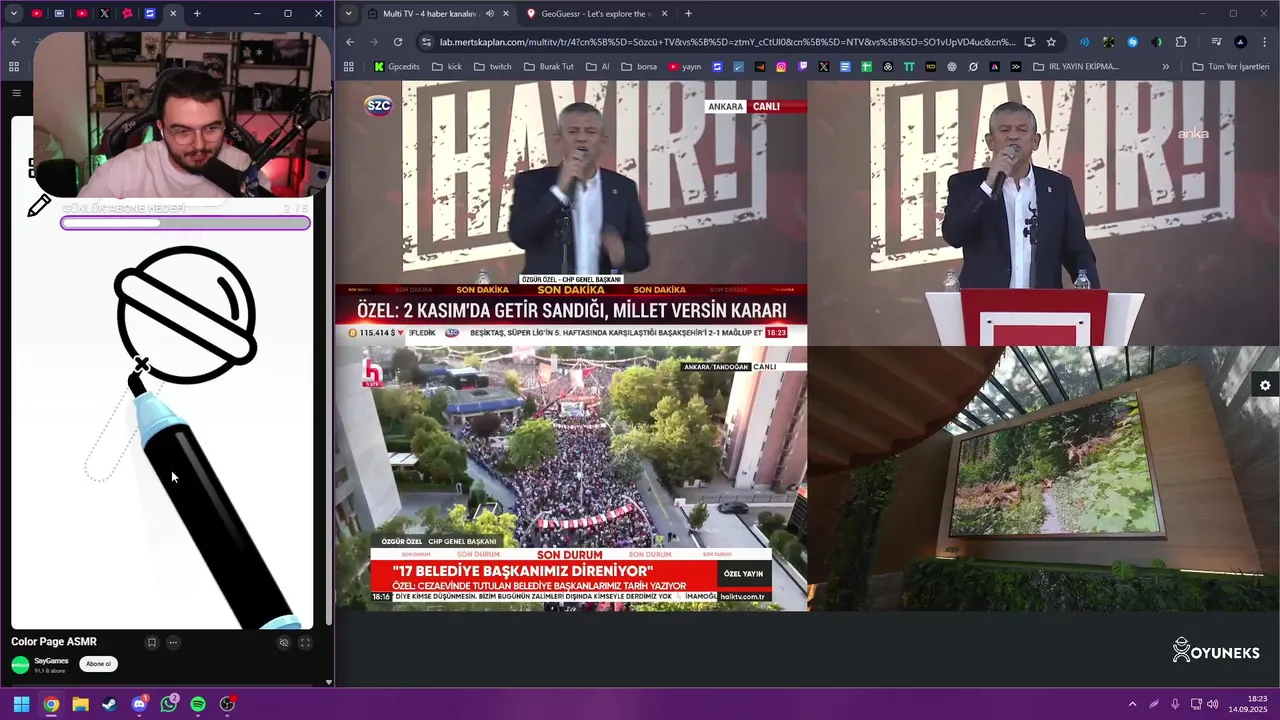The width and height of the screenshot is (1280, 720).
Task: View site information icon in address bar
Action: click(x=427, y=42)
